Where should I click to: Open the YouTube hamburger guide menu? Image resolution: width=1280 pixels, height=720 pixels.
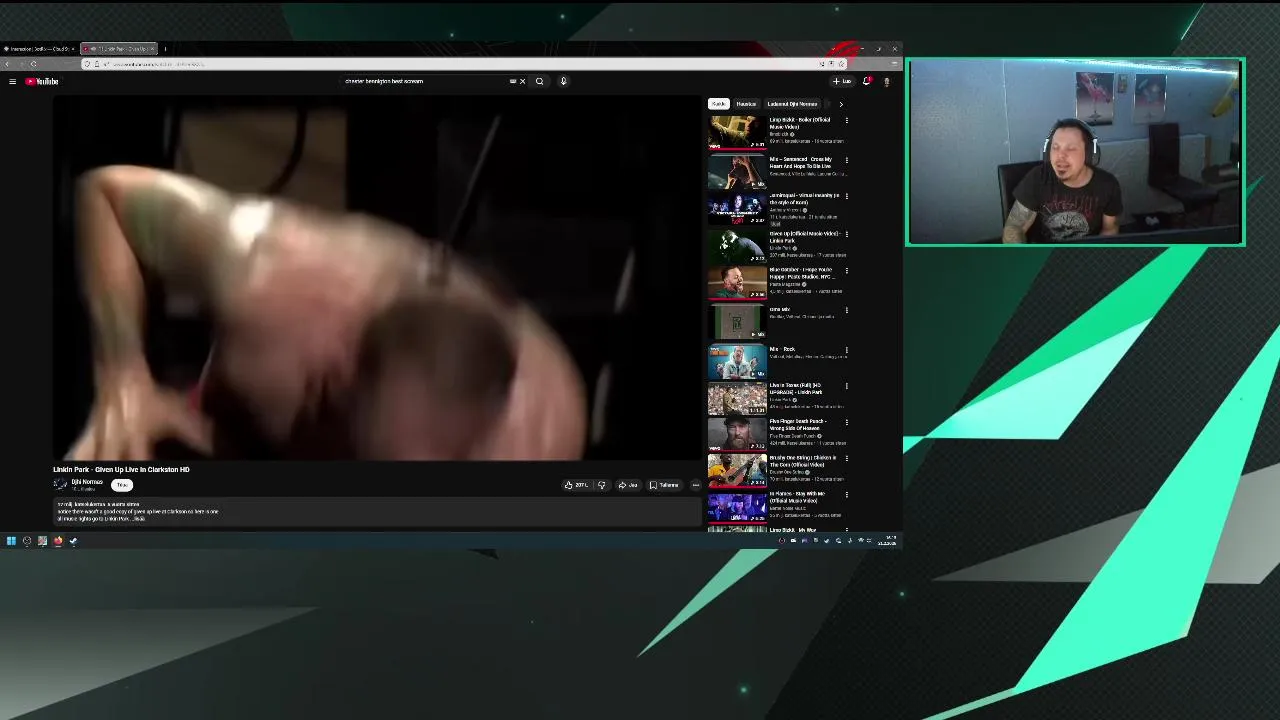[12, 81]
